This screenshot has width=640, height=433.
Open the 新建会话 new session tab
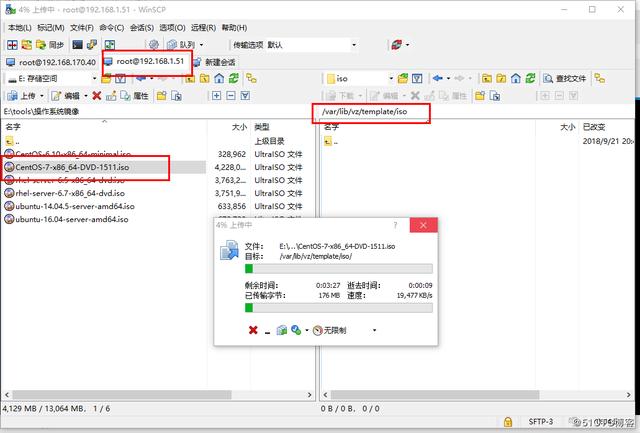click(x=215, y=62)
